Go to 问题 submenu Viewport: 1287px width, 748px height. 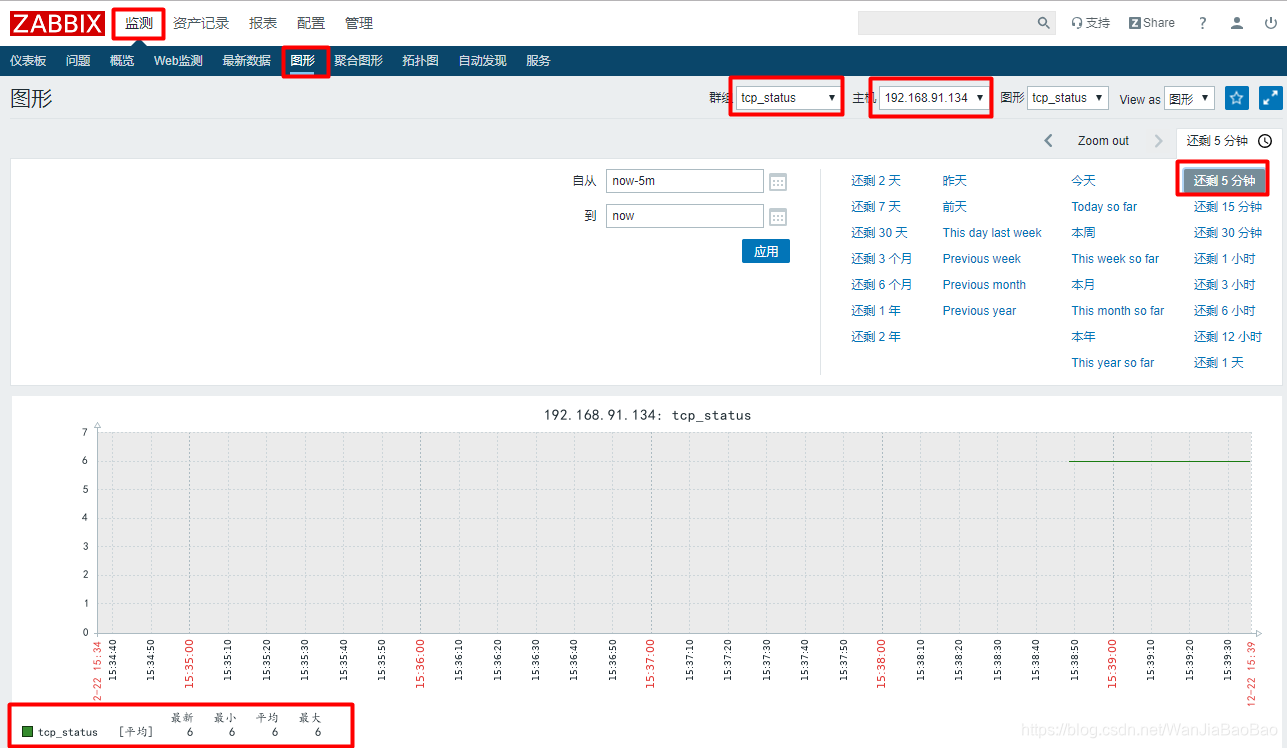pos(78,61)
